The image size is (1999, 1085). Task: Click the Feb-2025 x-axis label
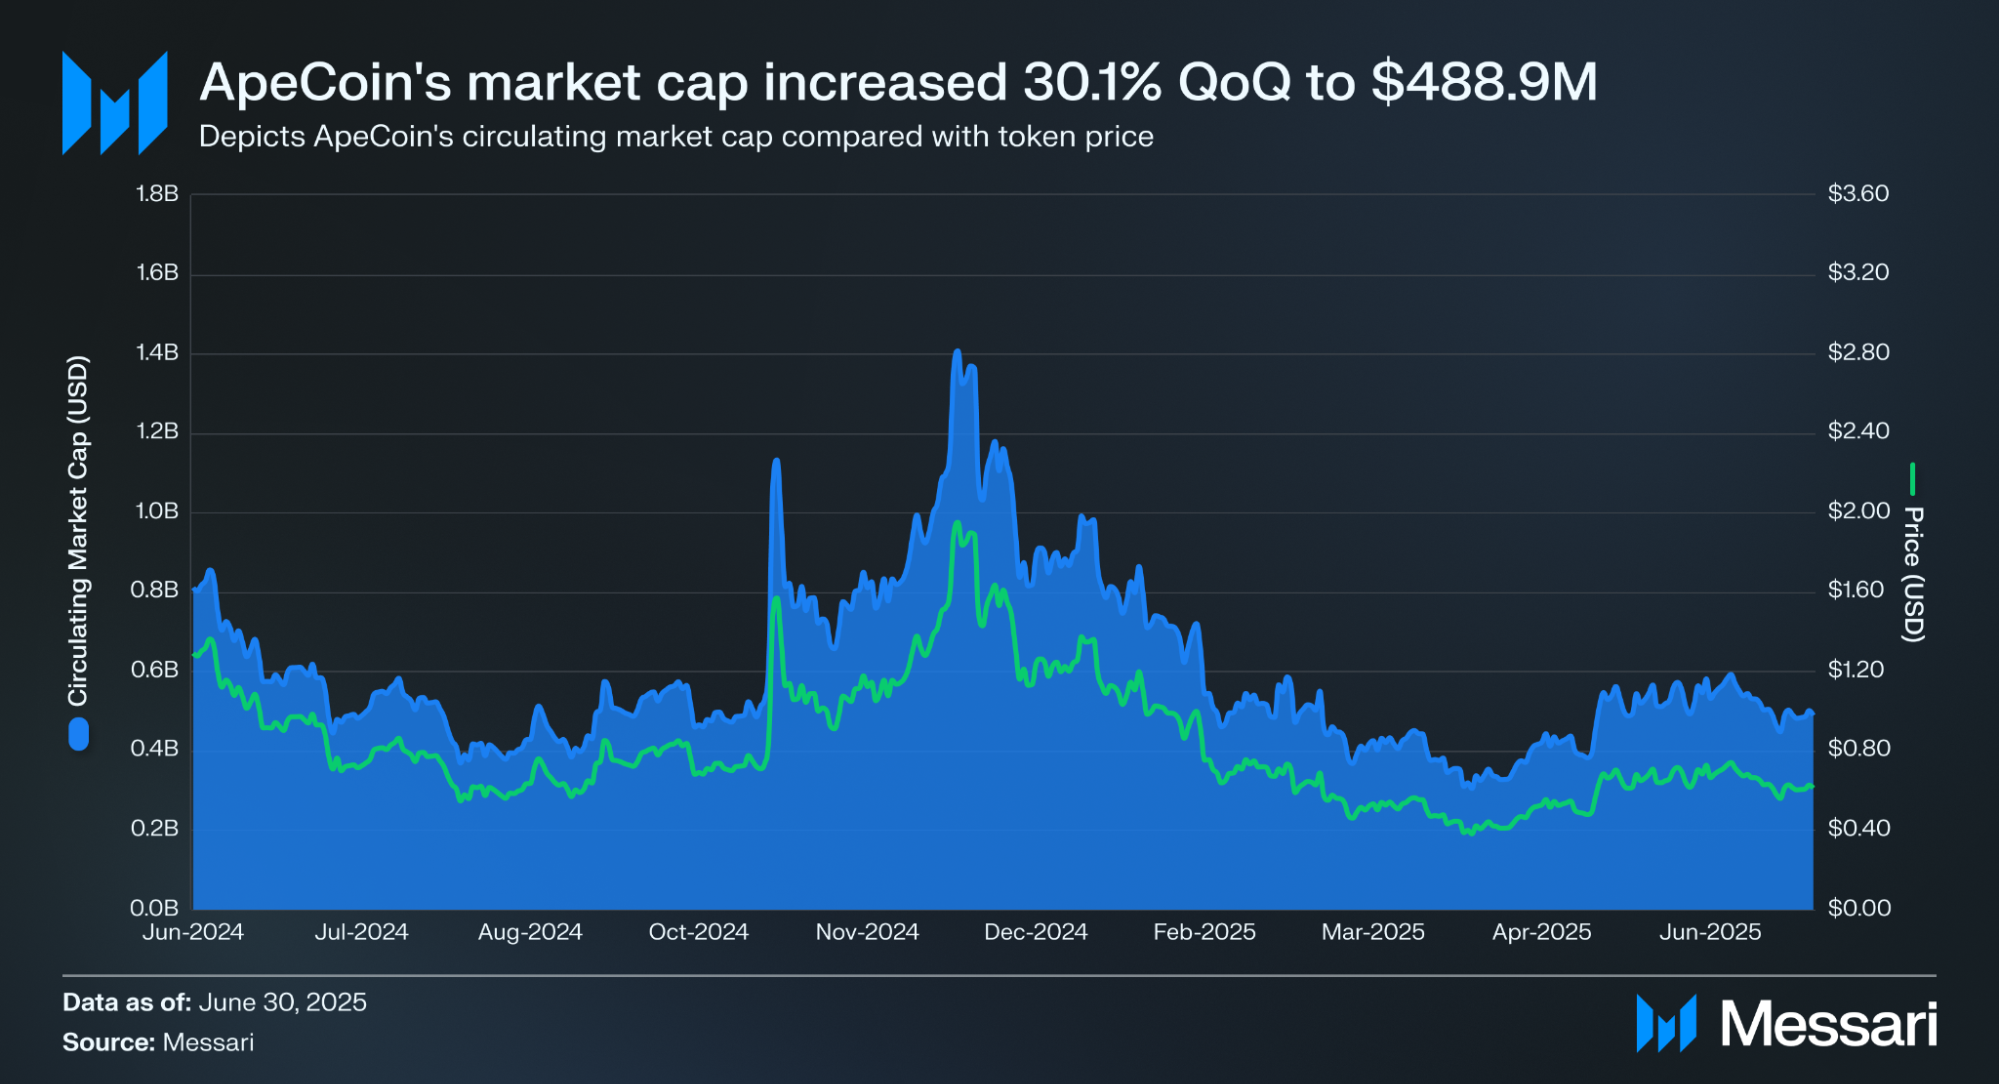[x=1204, y=932]
